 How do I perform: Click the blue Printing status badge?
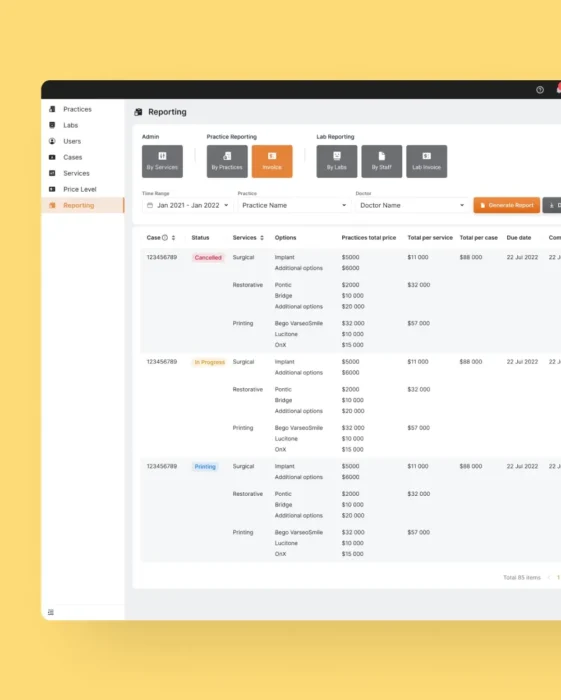(205, 467)
